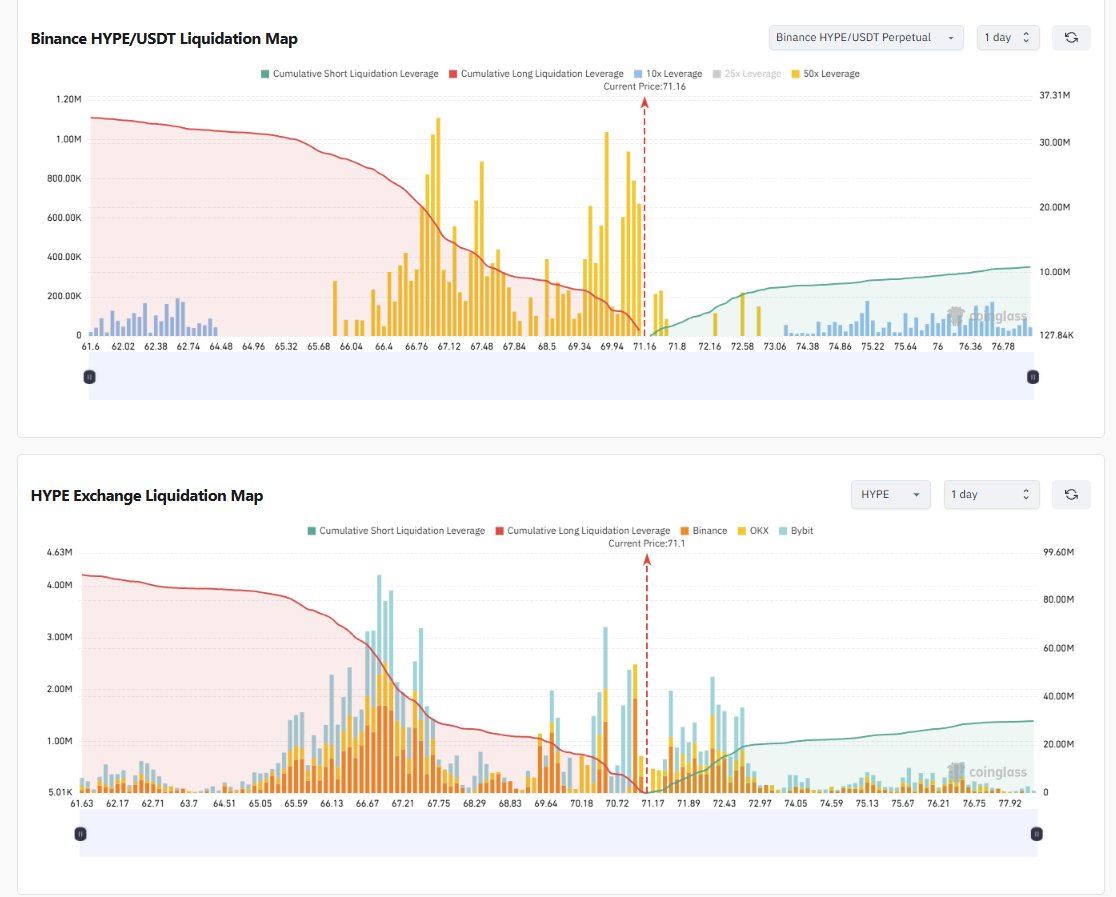Image resolution: width=1116 pixels, height=897 pixels.
Task: Toggle Binance legend series in Exchange map
Action: click(704, 531)
